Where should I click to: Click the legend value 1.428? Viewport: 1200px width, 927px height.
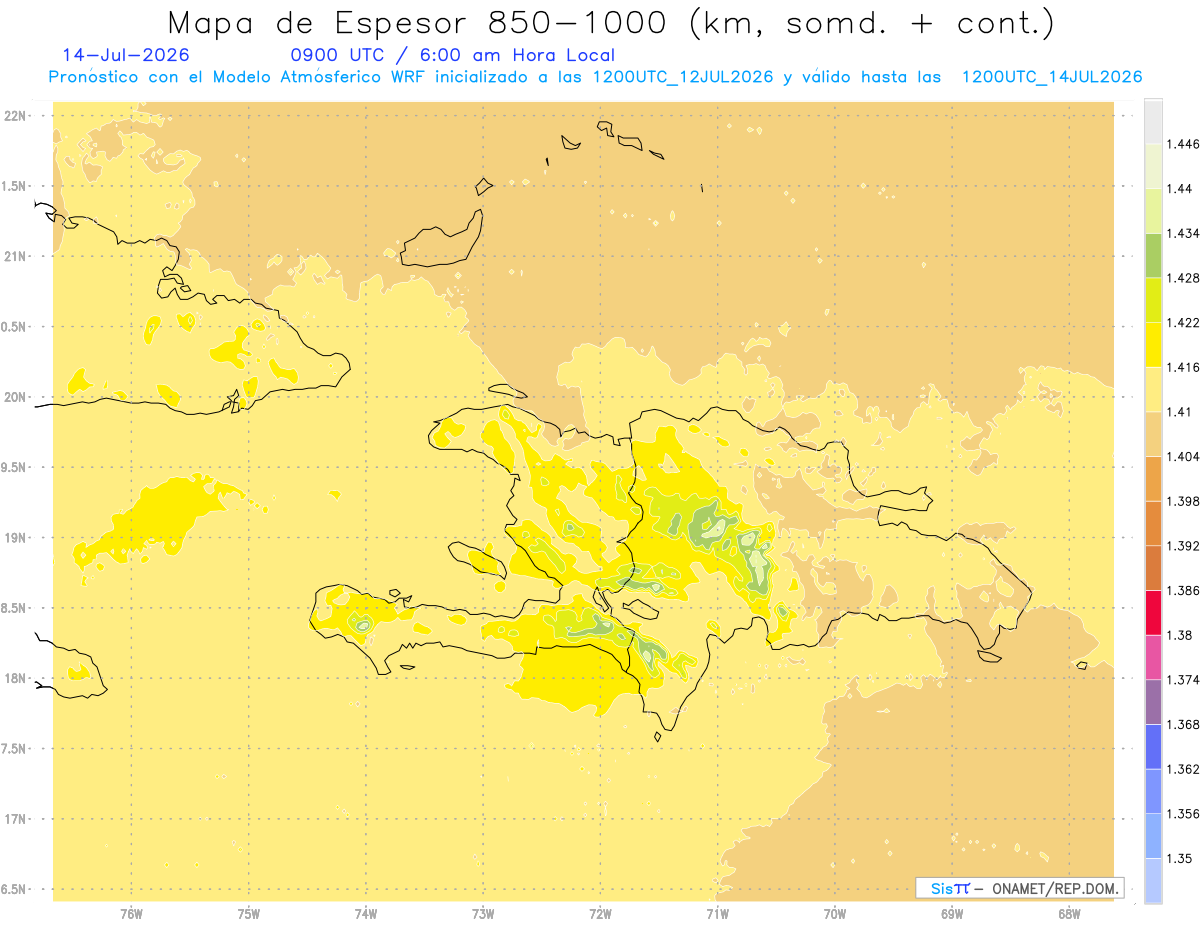(1185, 278)
